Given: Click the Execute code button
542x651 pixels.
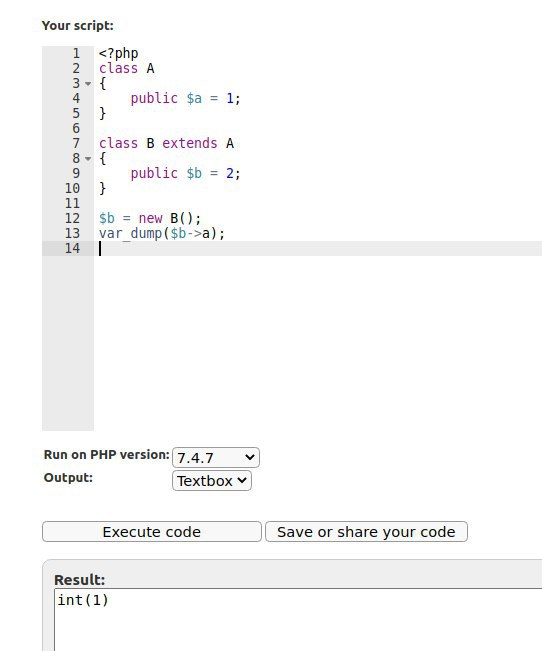Looking at the screenshot, I should tap(152, 531).
